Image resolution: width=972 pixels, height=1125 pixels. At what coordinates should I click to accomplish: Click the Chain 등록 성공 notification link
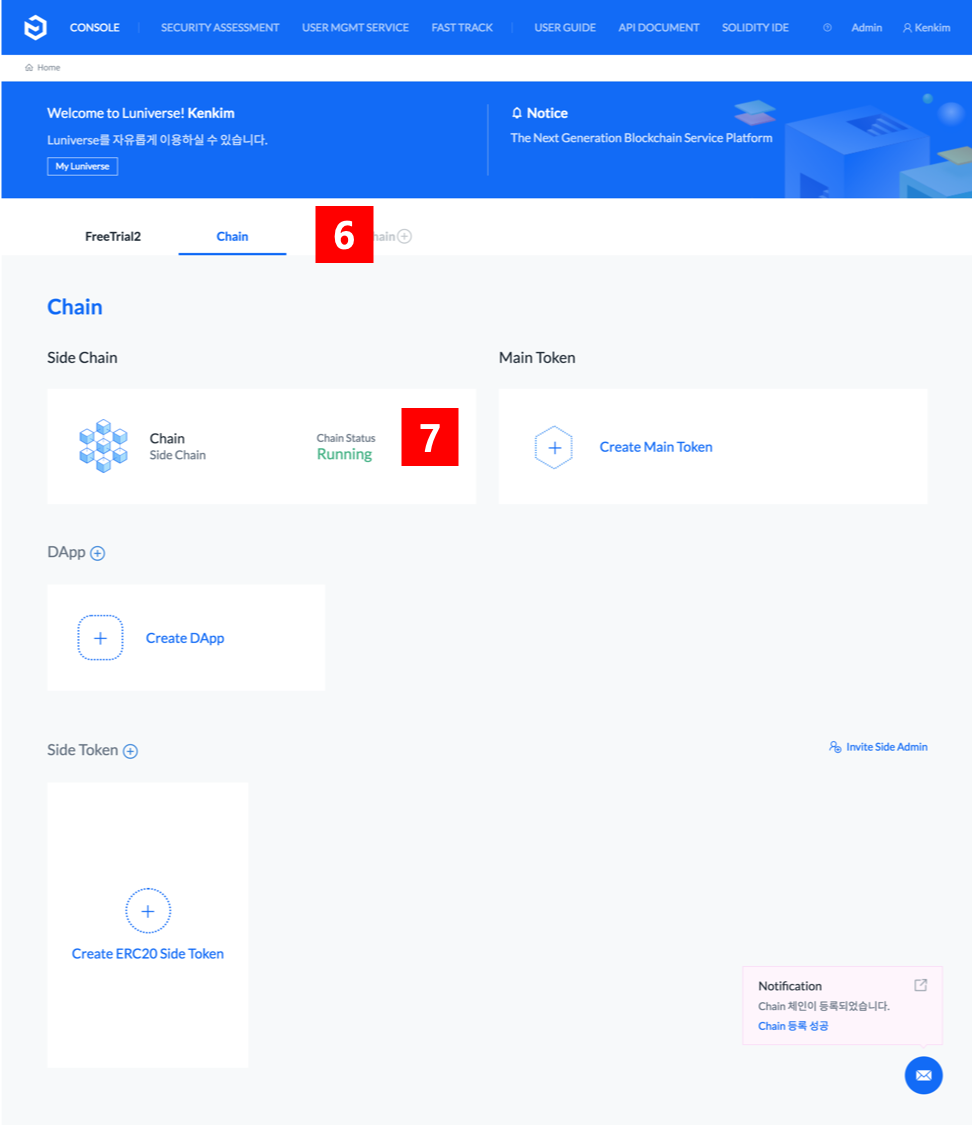tap(793, 1026)
